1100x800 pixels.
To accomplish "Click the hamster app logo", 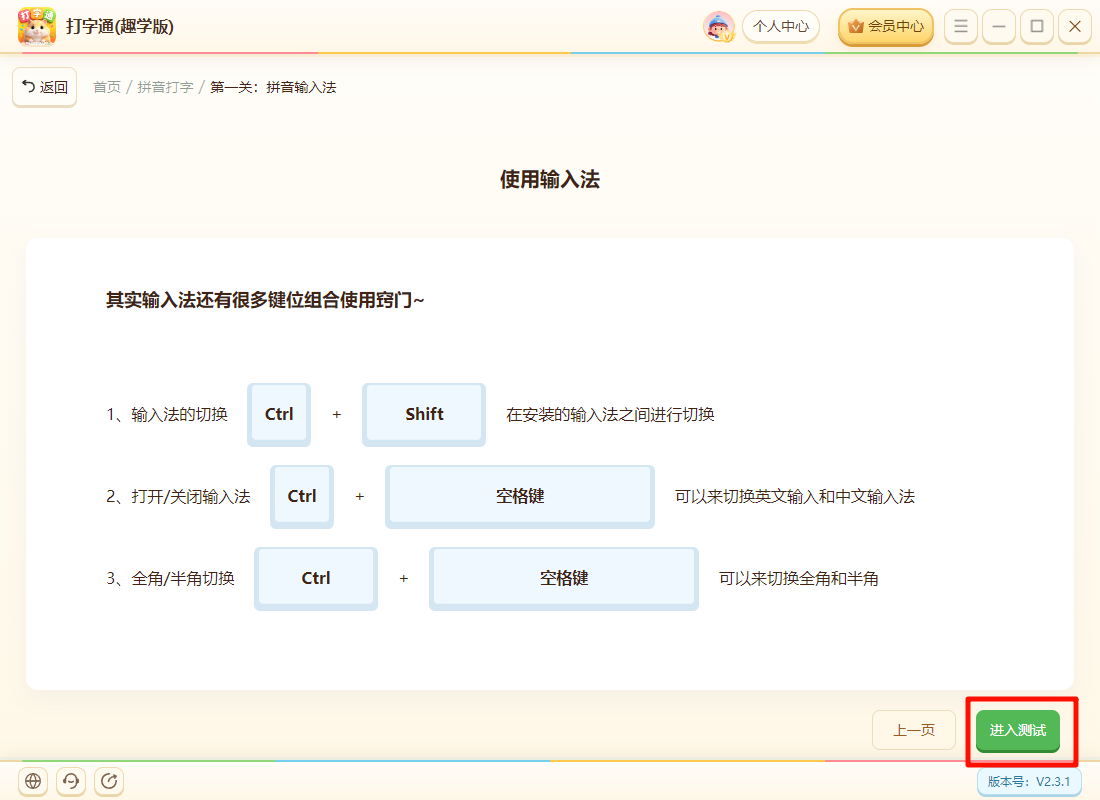I will [x=36, y=26].
